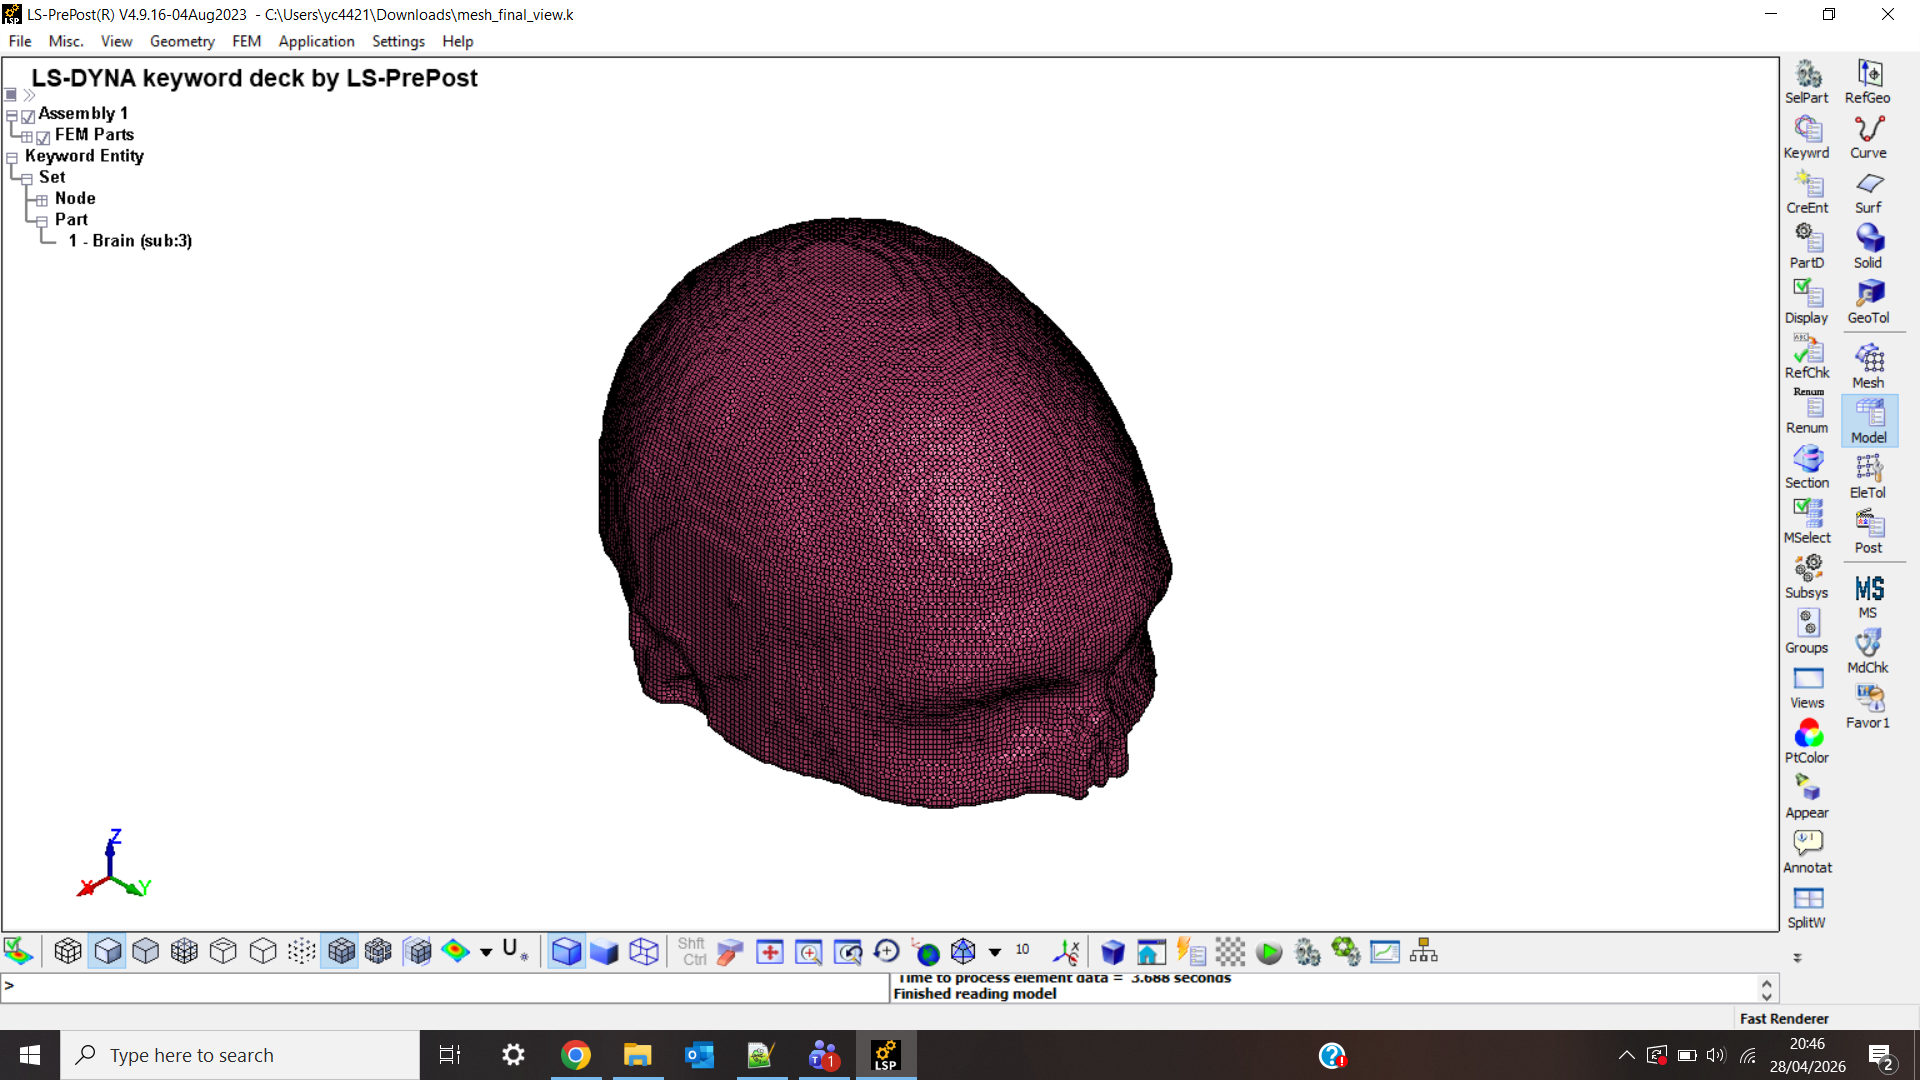The width and height of the screenshot is (1920, 1080).
Task: Click the checkered background color icon
Action: [1230, 952]
